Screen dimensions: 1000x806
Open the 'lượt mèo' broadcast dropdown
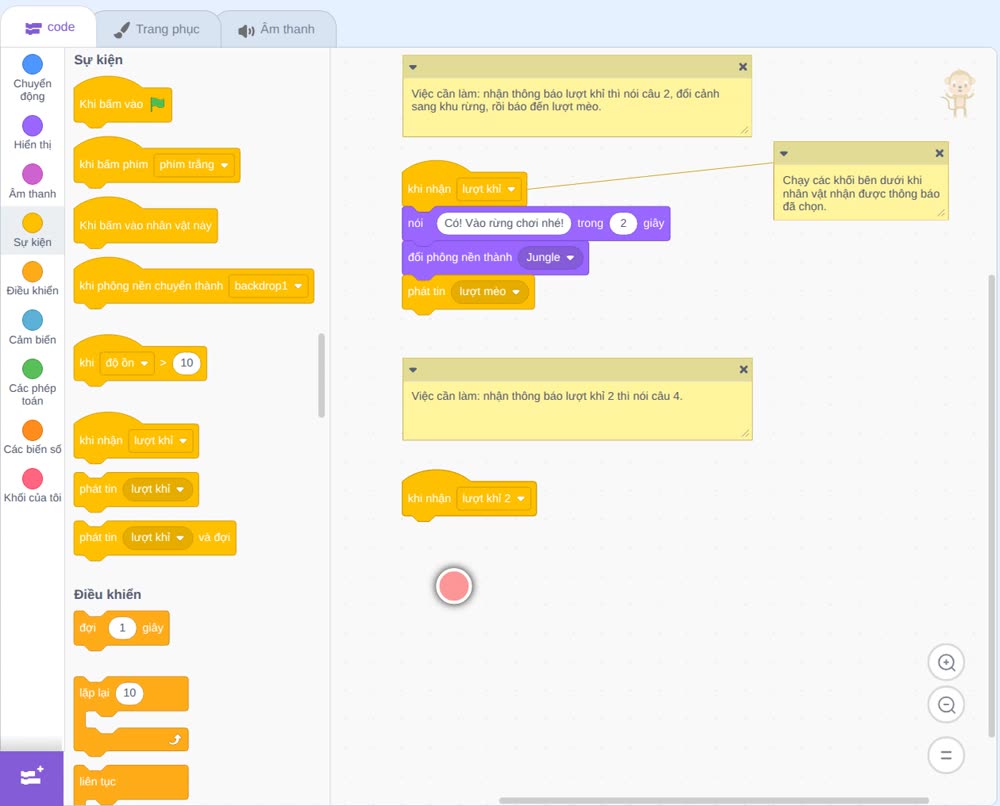click(490, 292)
